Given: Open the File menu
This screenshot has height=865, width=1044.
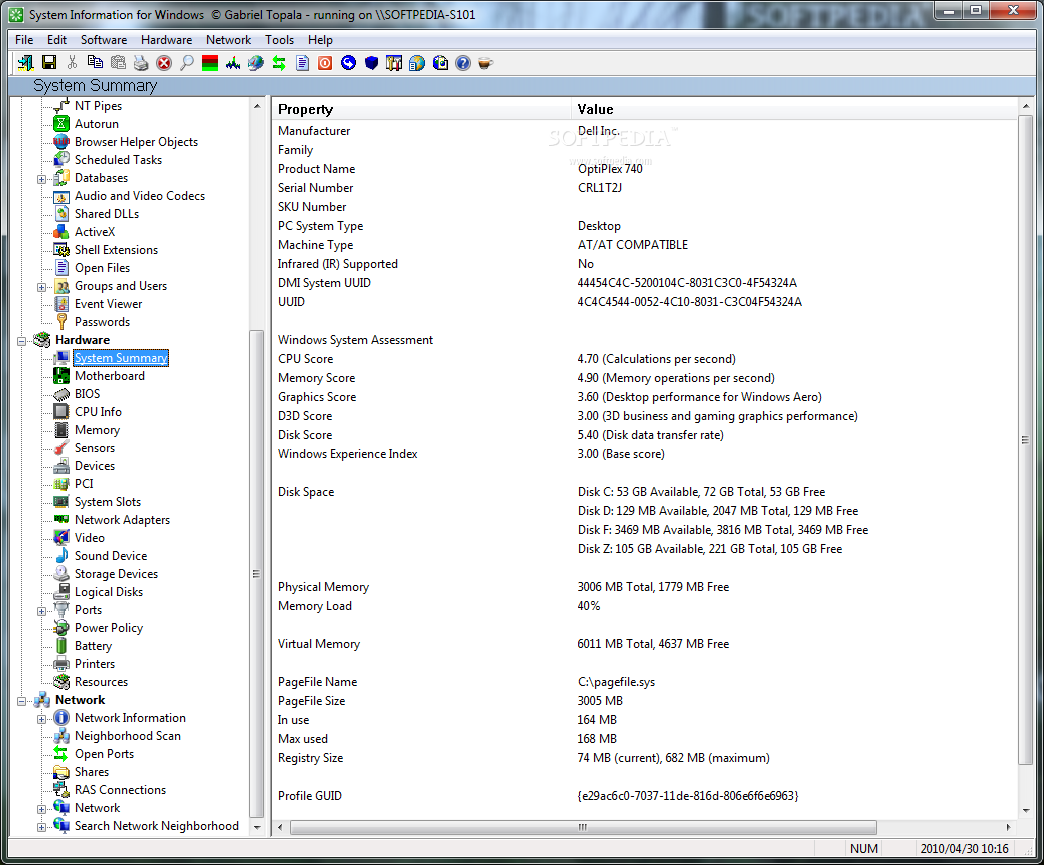Looking at the screenshot, I should pyautogui.click(x=24, y=40).
